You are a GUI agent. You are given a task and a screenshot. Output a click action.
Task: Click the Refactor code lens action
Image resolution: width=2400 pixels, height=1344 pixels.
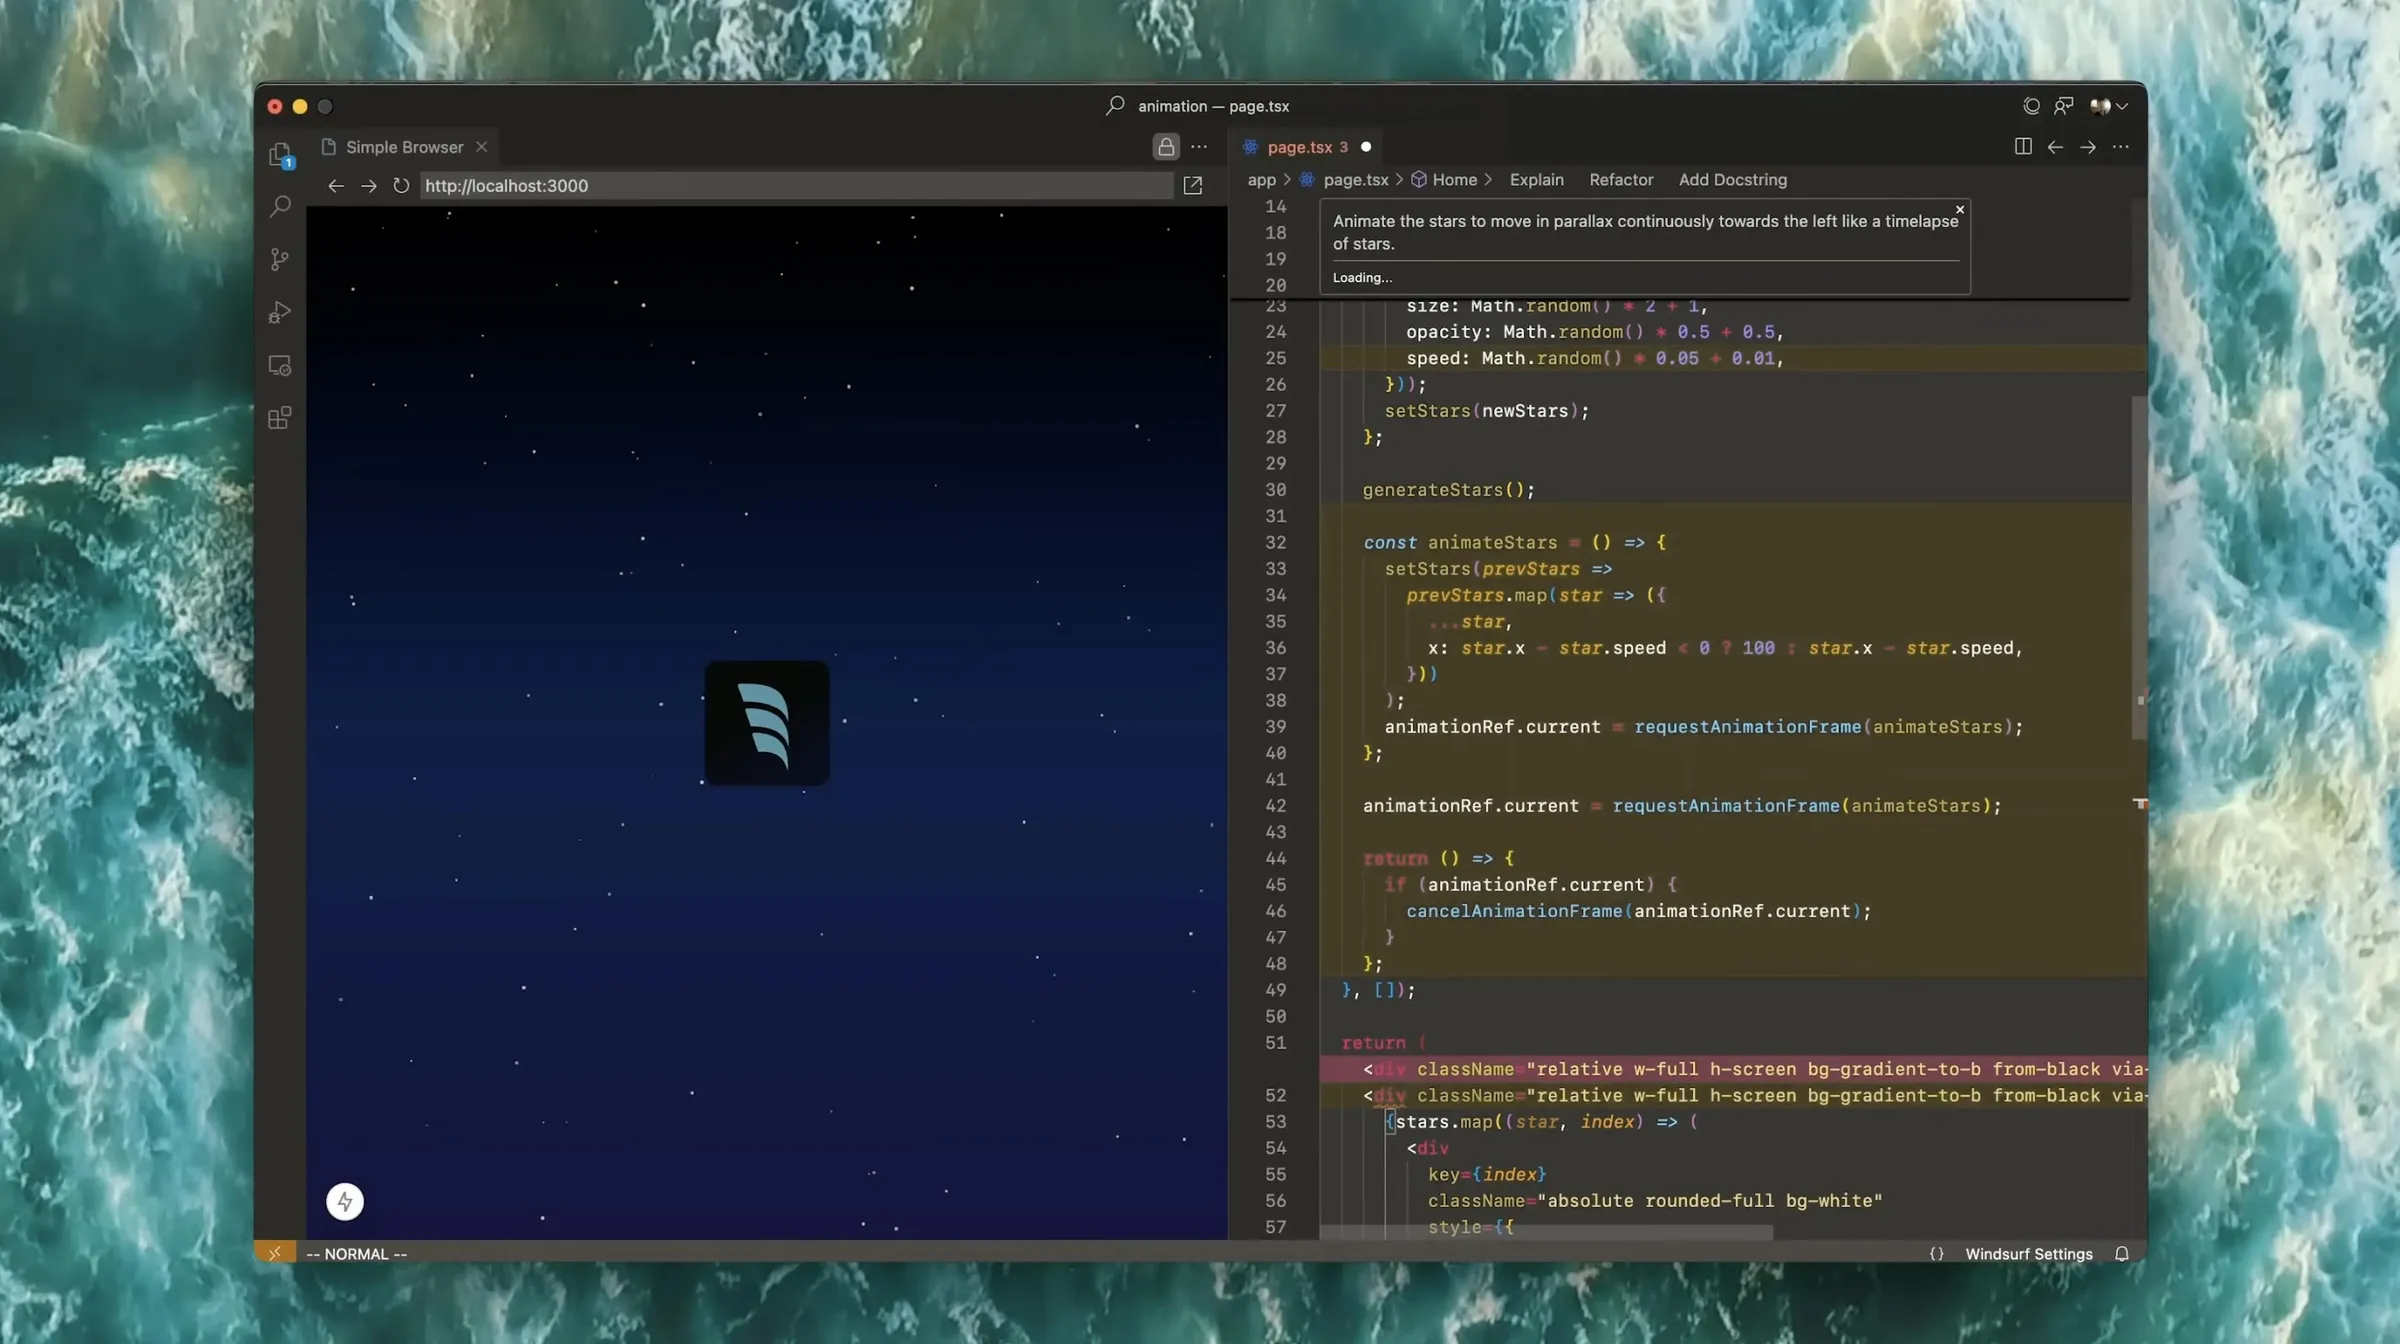click(x=1621, y=180)
